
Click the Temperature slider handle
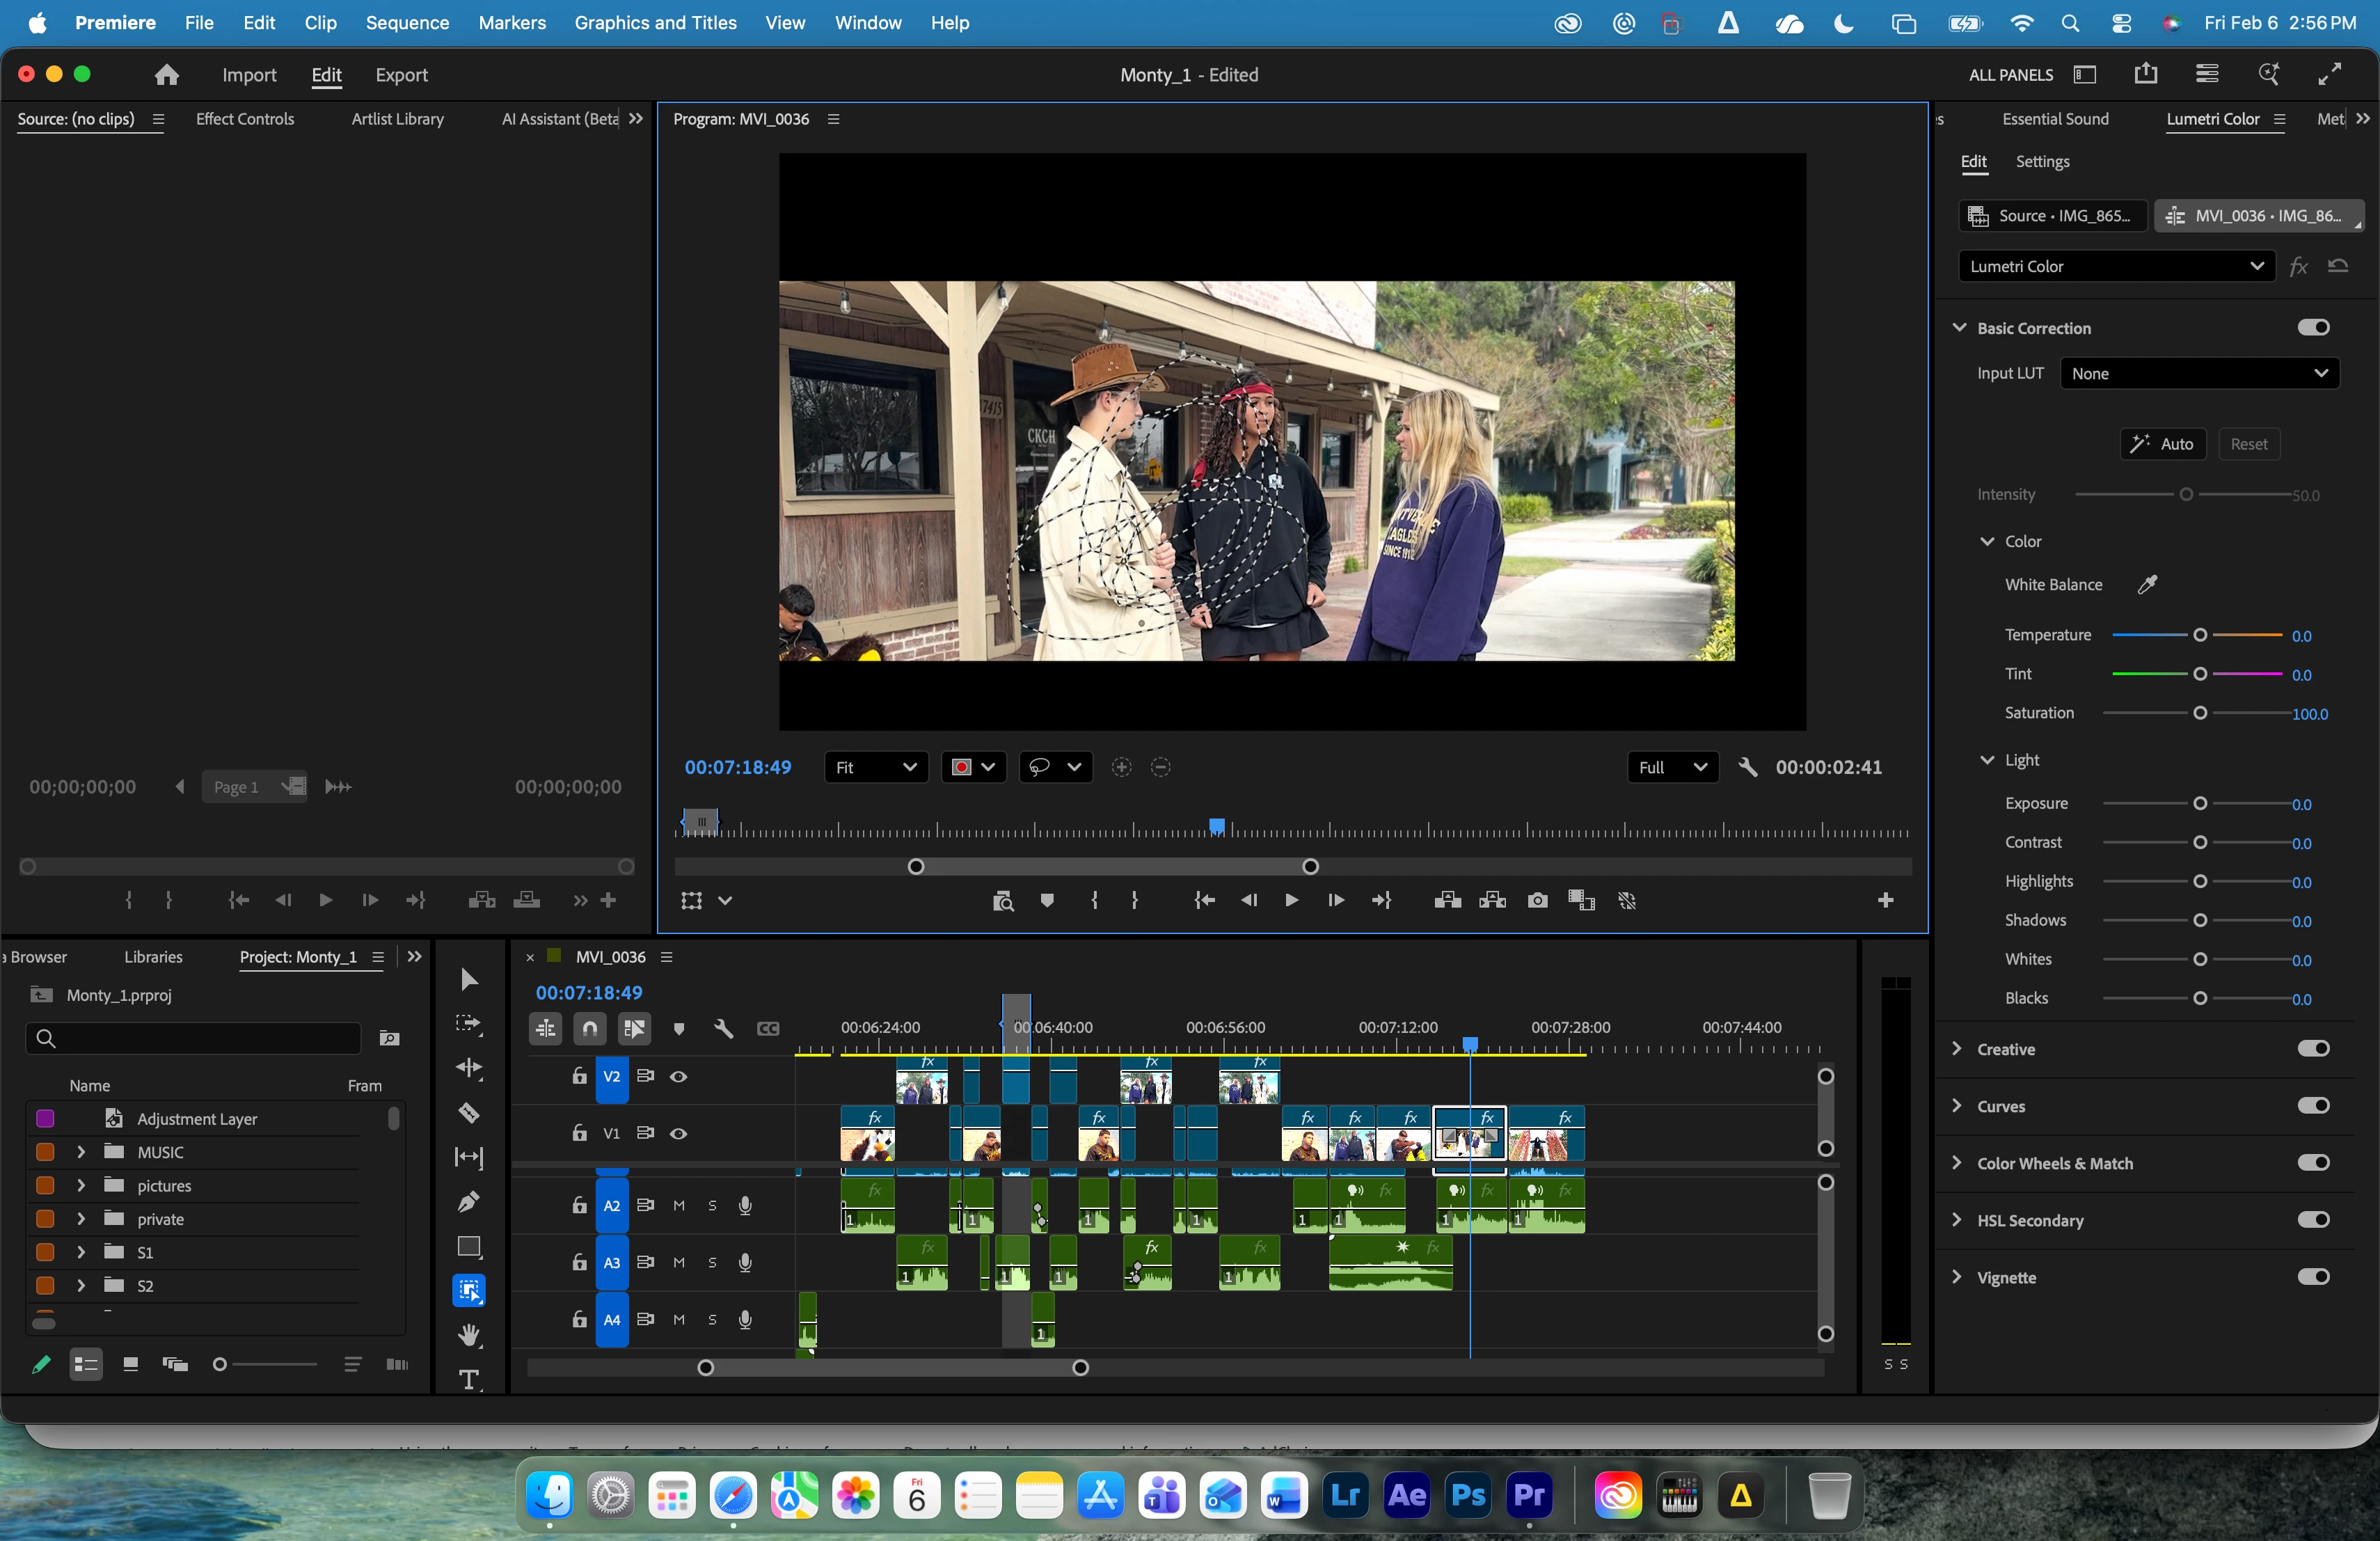(x=2200, y=636)
